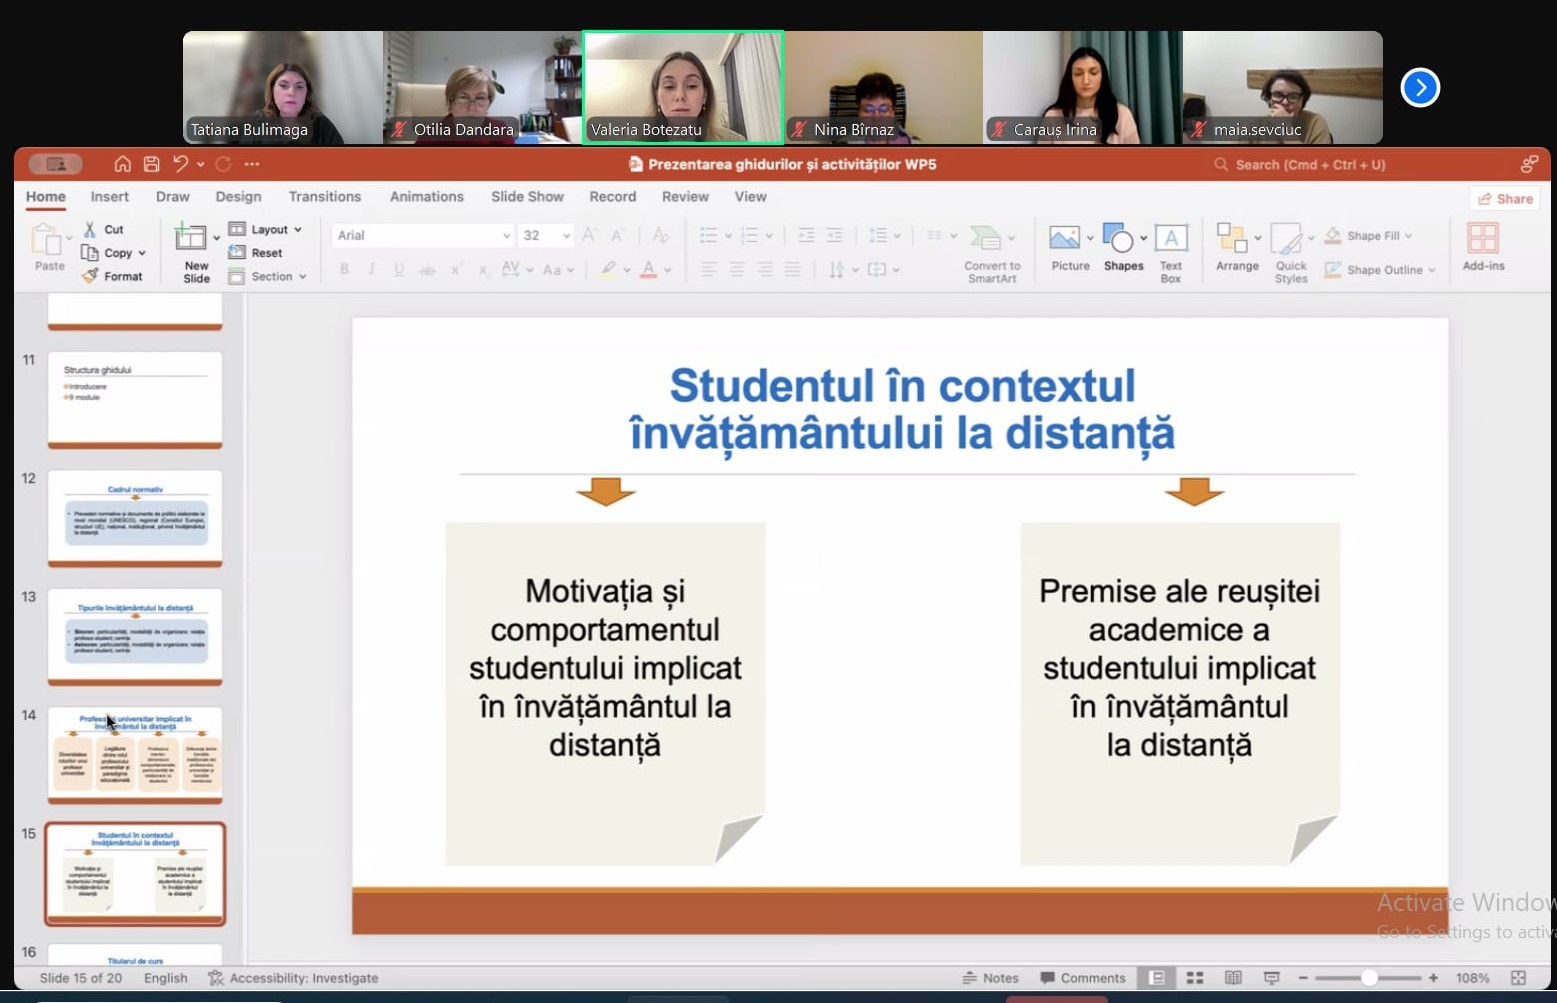The image size is (1557, 1003).
Task: Click the Undo arrow icon
Action: click(x=180, y=164)
